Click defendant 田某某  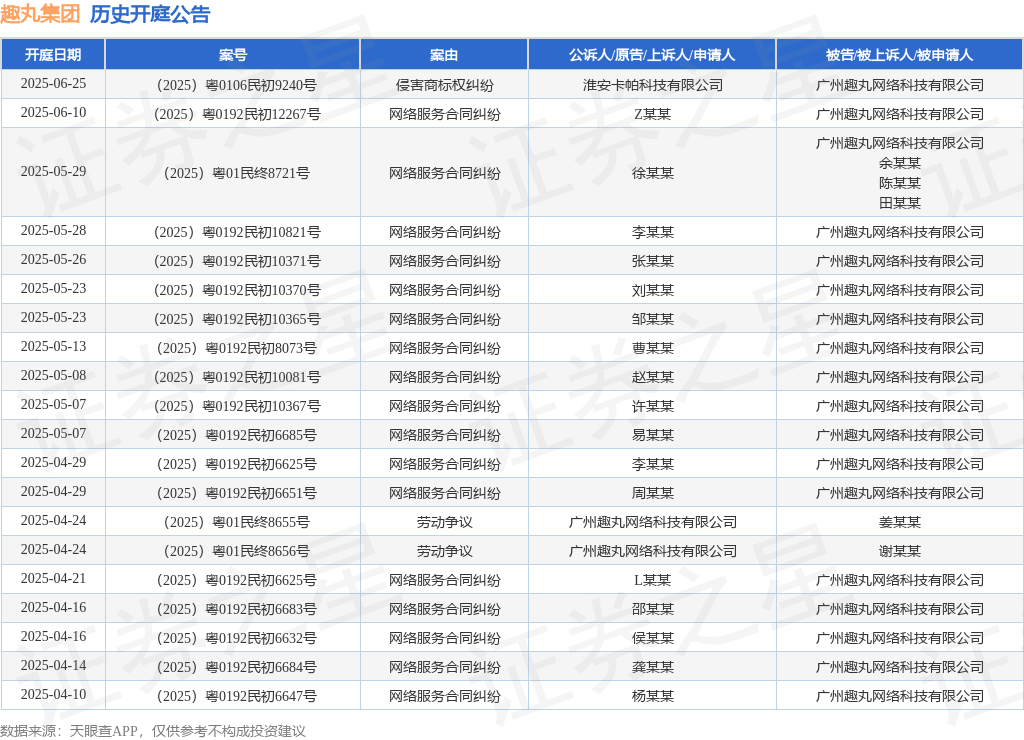pos(899,203)
